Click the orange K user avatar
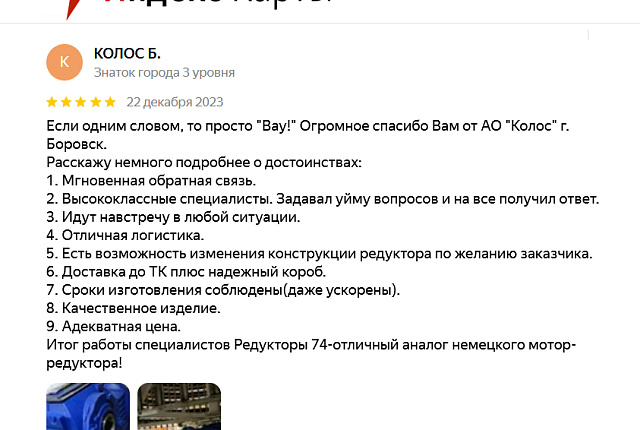The image size is (640, 430). [64, 62]
